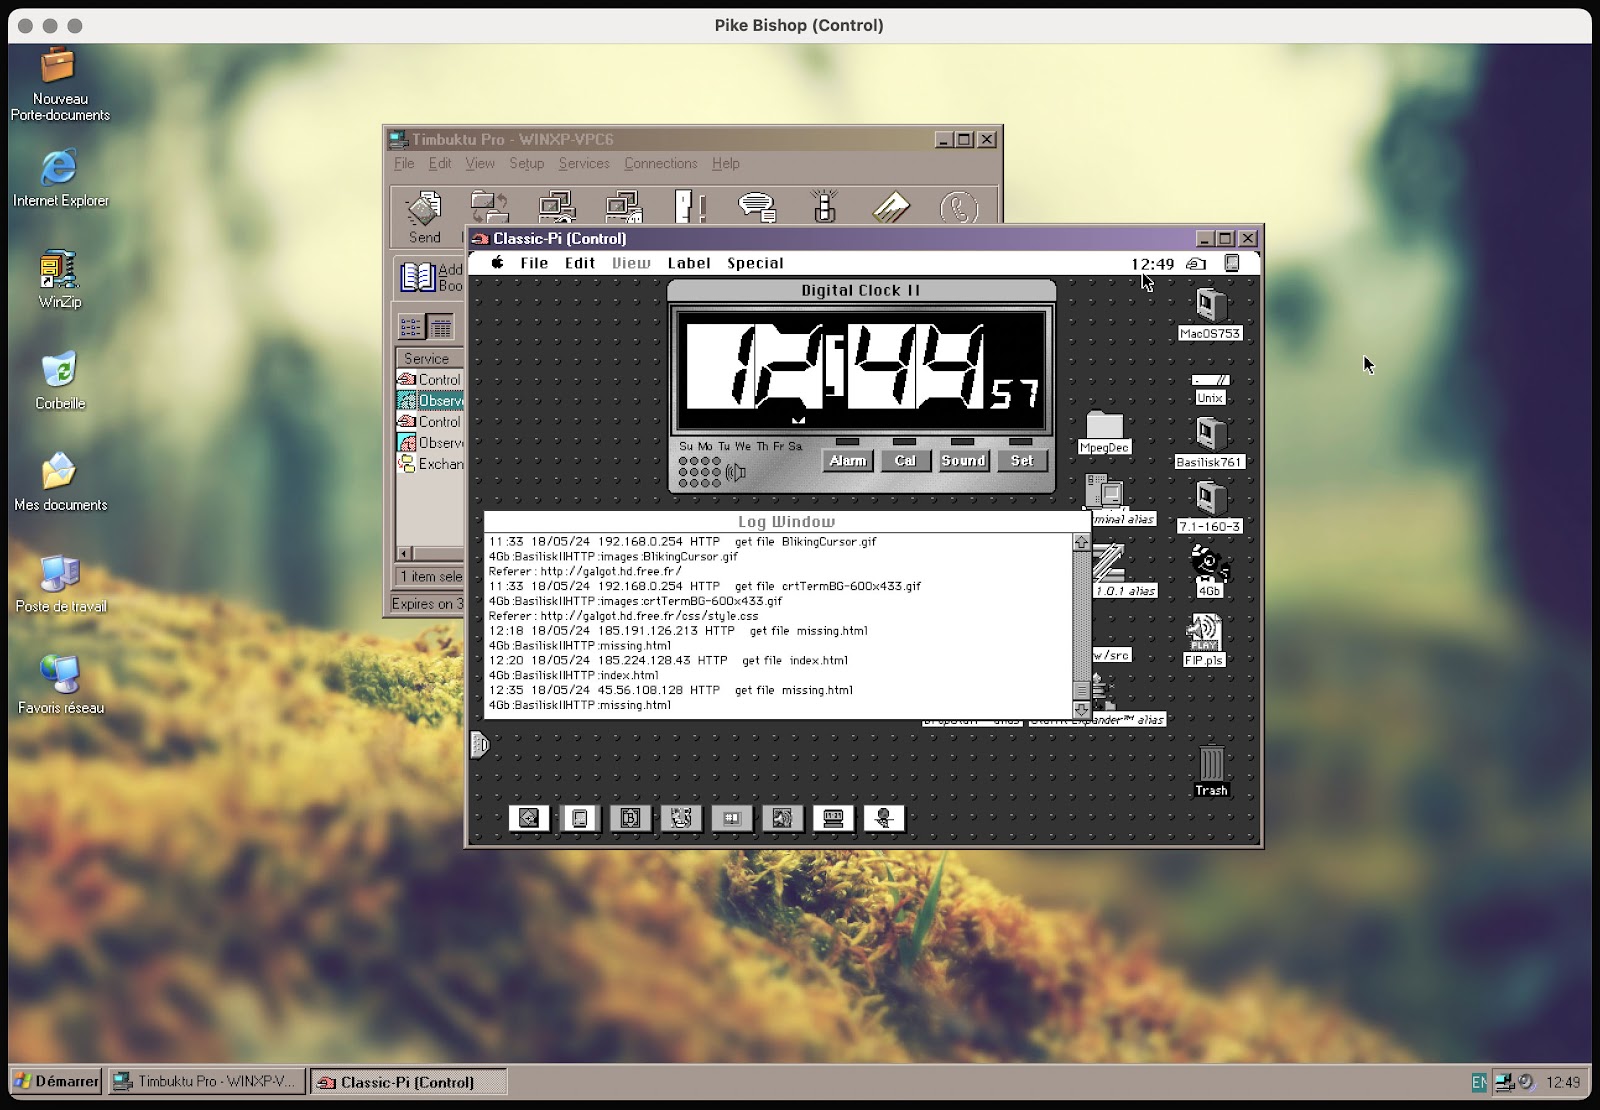This screenshot has height=1110, width=1600.
Task: Open the Connections menu in Timbuktu Pro
Action: tap(660, 163)
